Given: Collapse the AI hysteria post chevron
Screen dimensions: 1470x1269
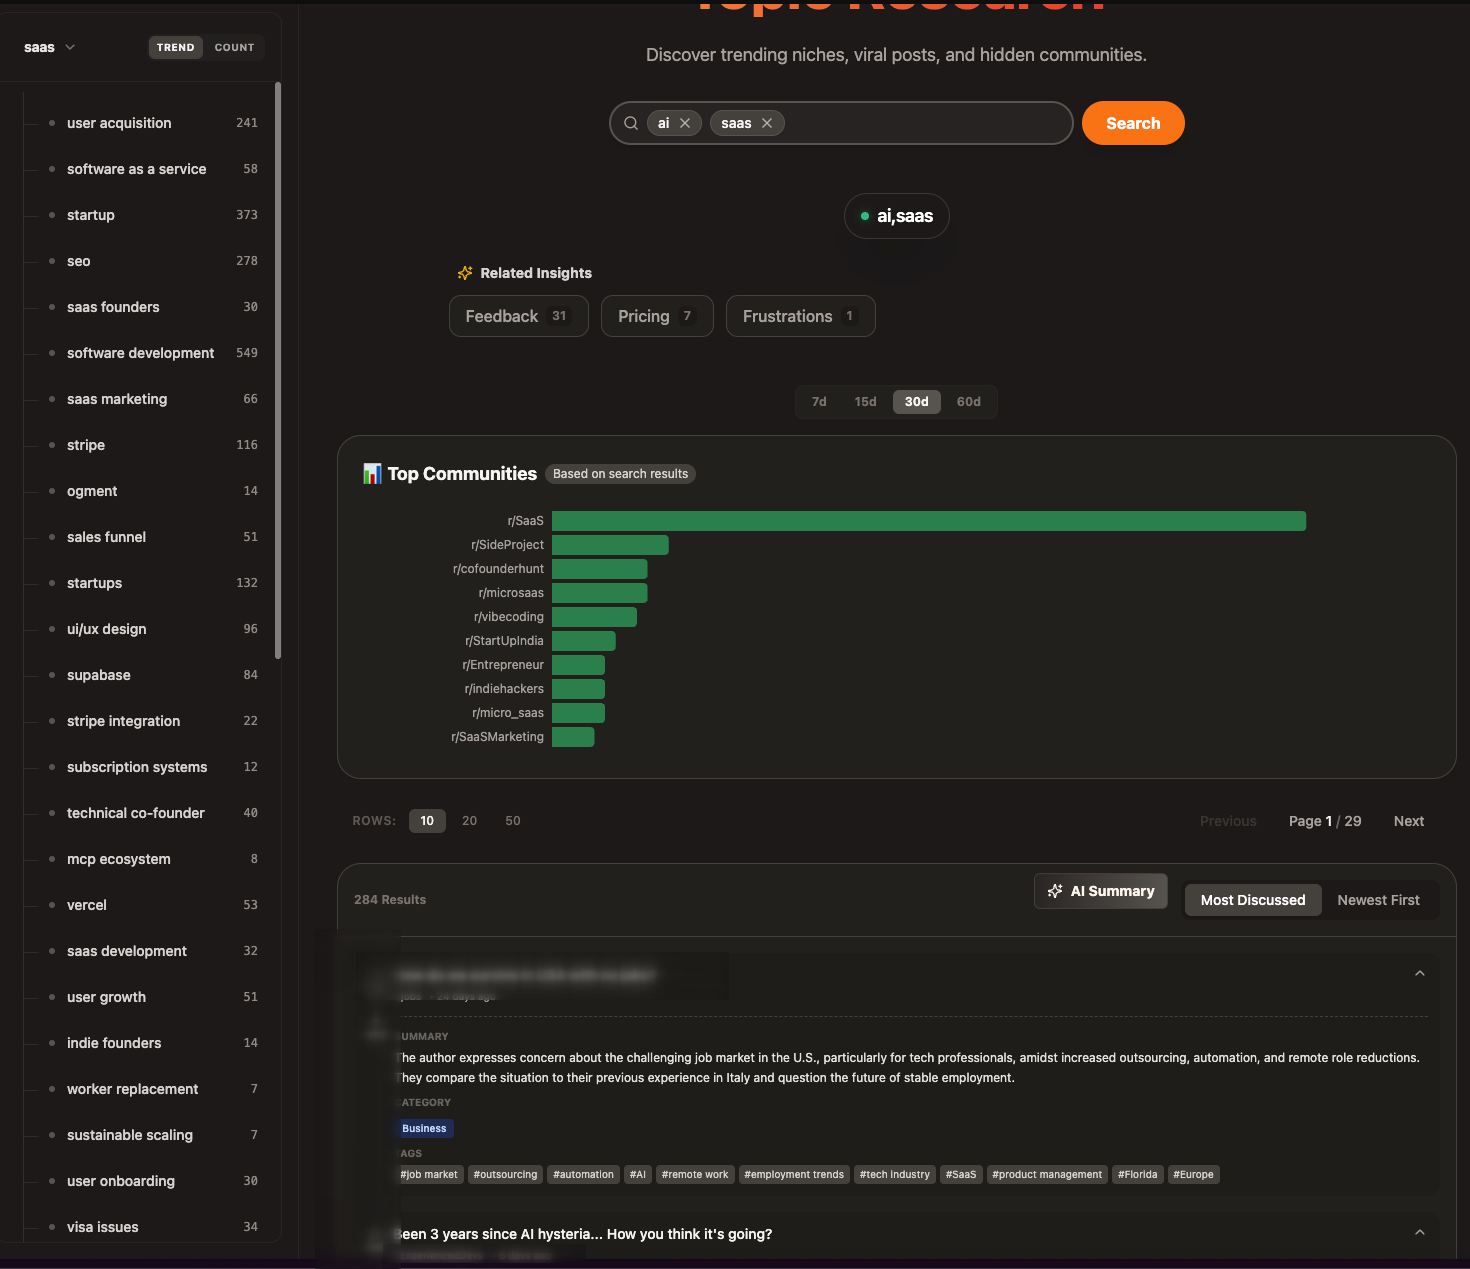Looking at the screenshot, I should tap(1419, 1233).
